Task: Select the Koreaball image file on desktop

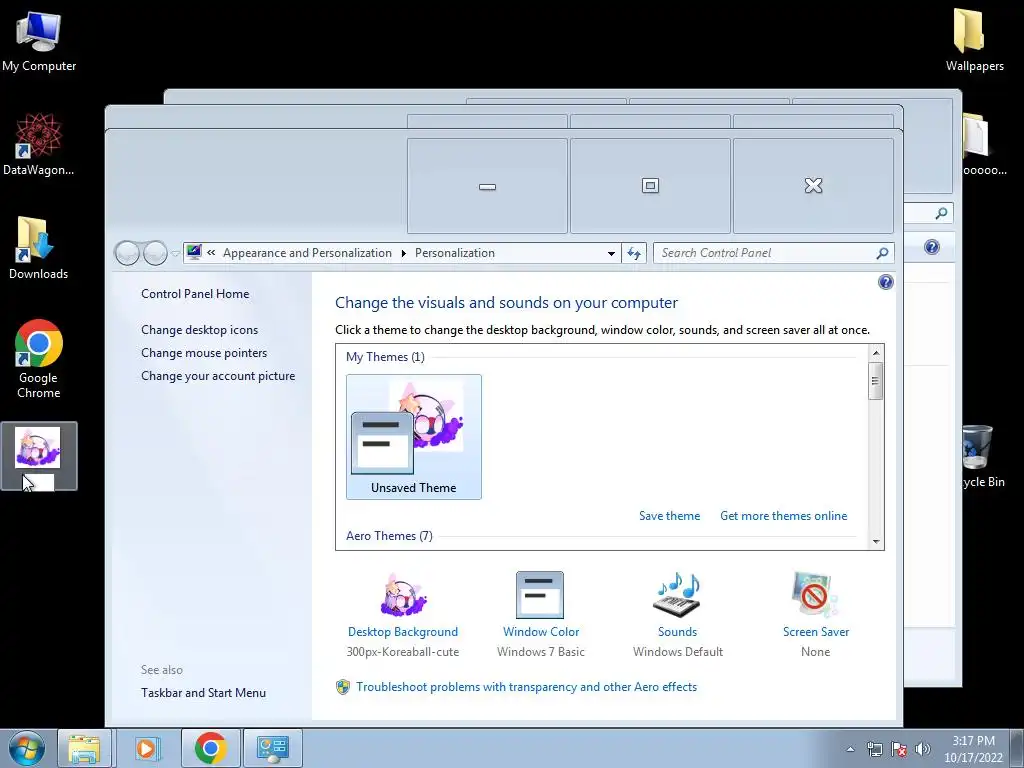Action: [39, 455]
